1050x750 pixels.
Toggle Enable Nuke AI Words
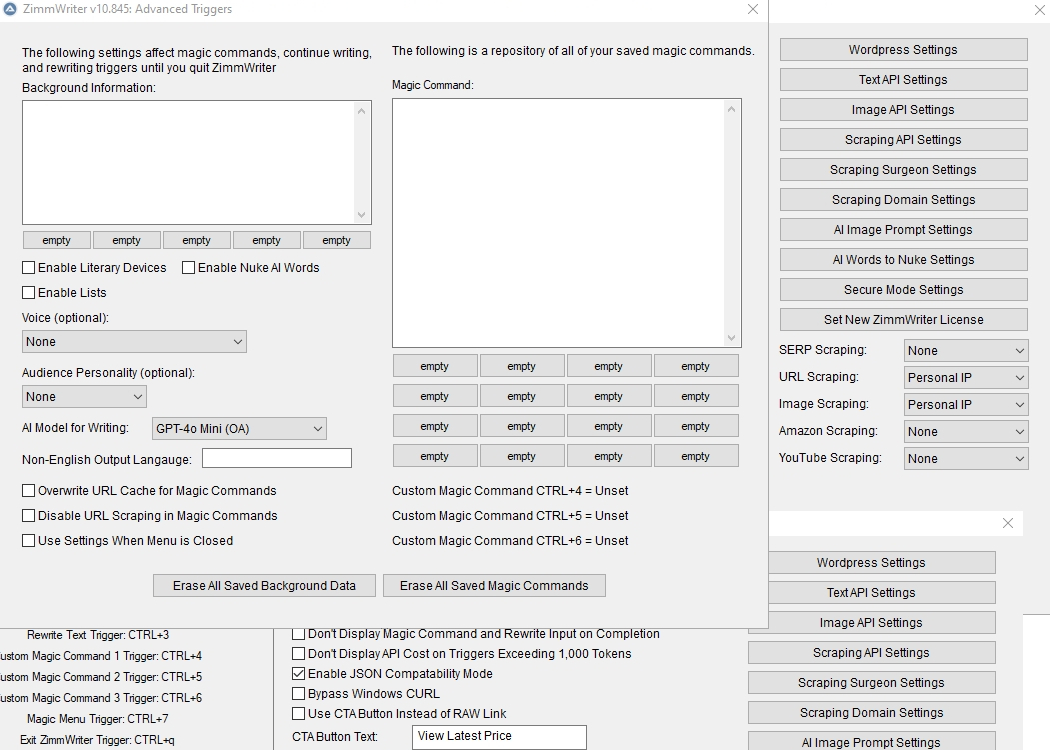coord(189,268)
